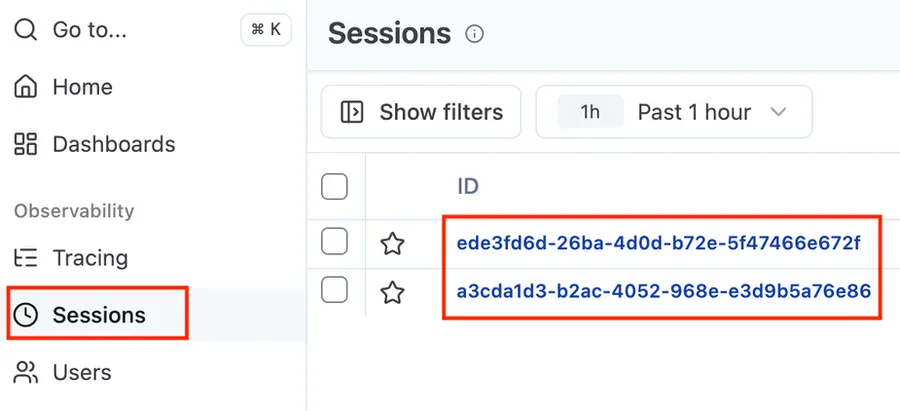Star the session starting with a3cda1d3

coord(393,292)
